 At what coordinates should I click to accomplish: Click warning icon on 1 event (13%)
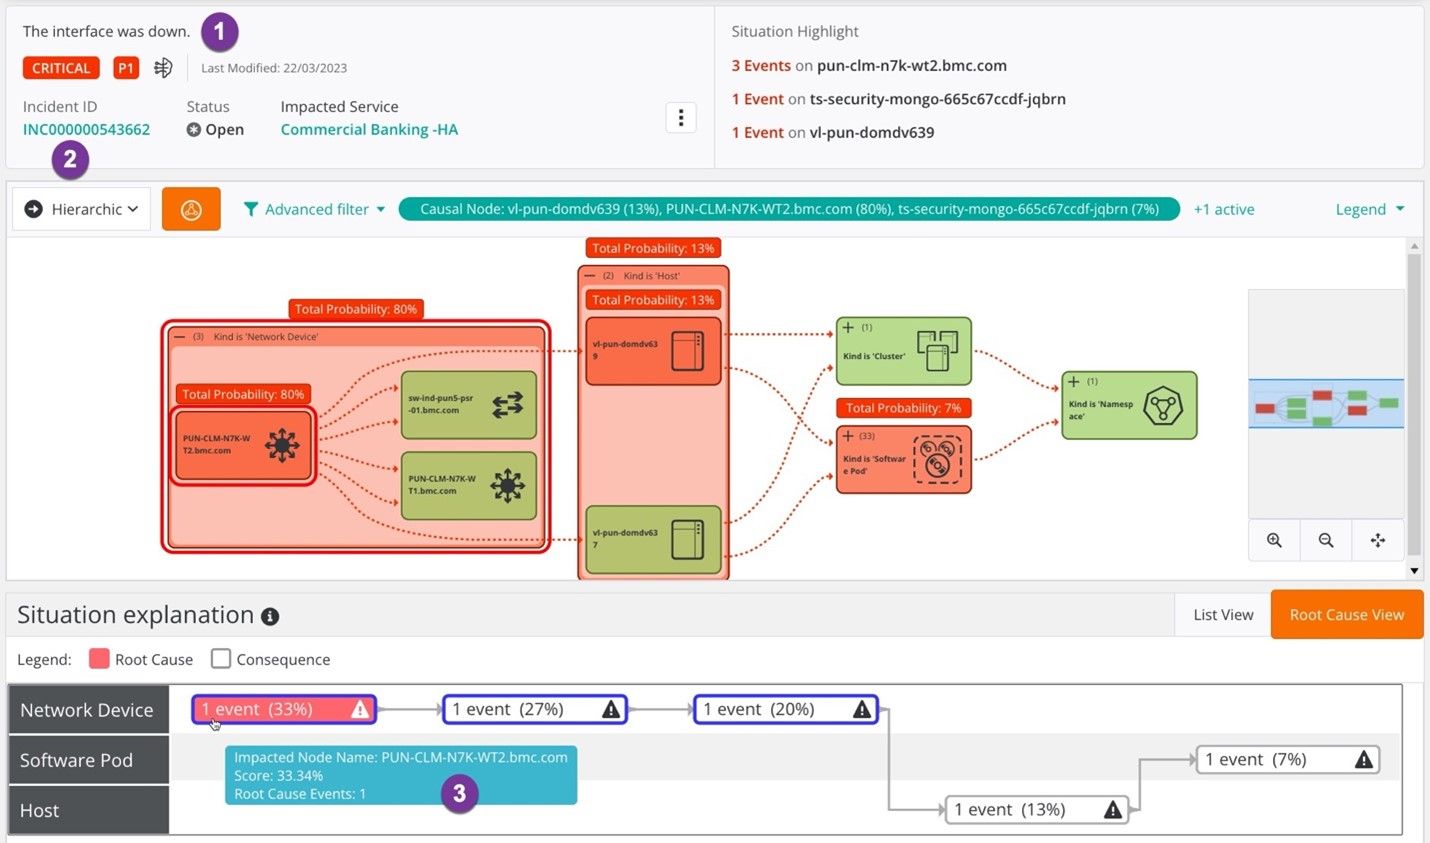click(x=1113, y=810)
